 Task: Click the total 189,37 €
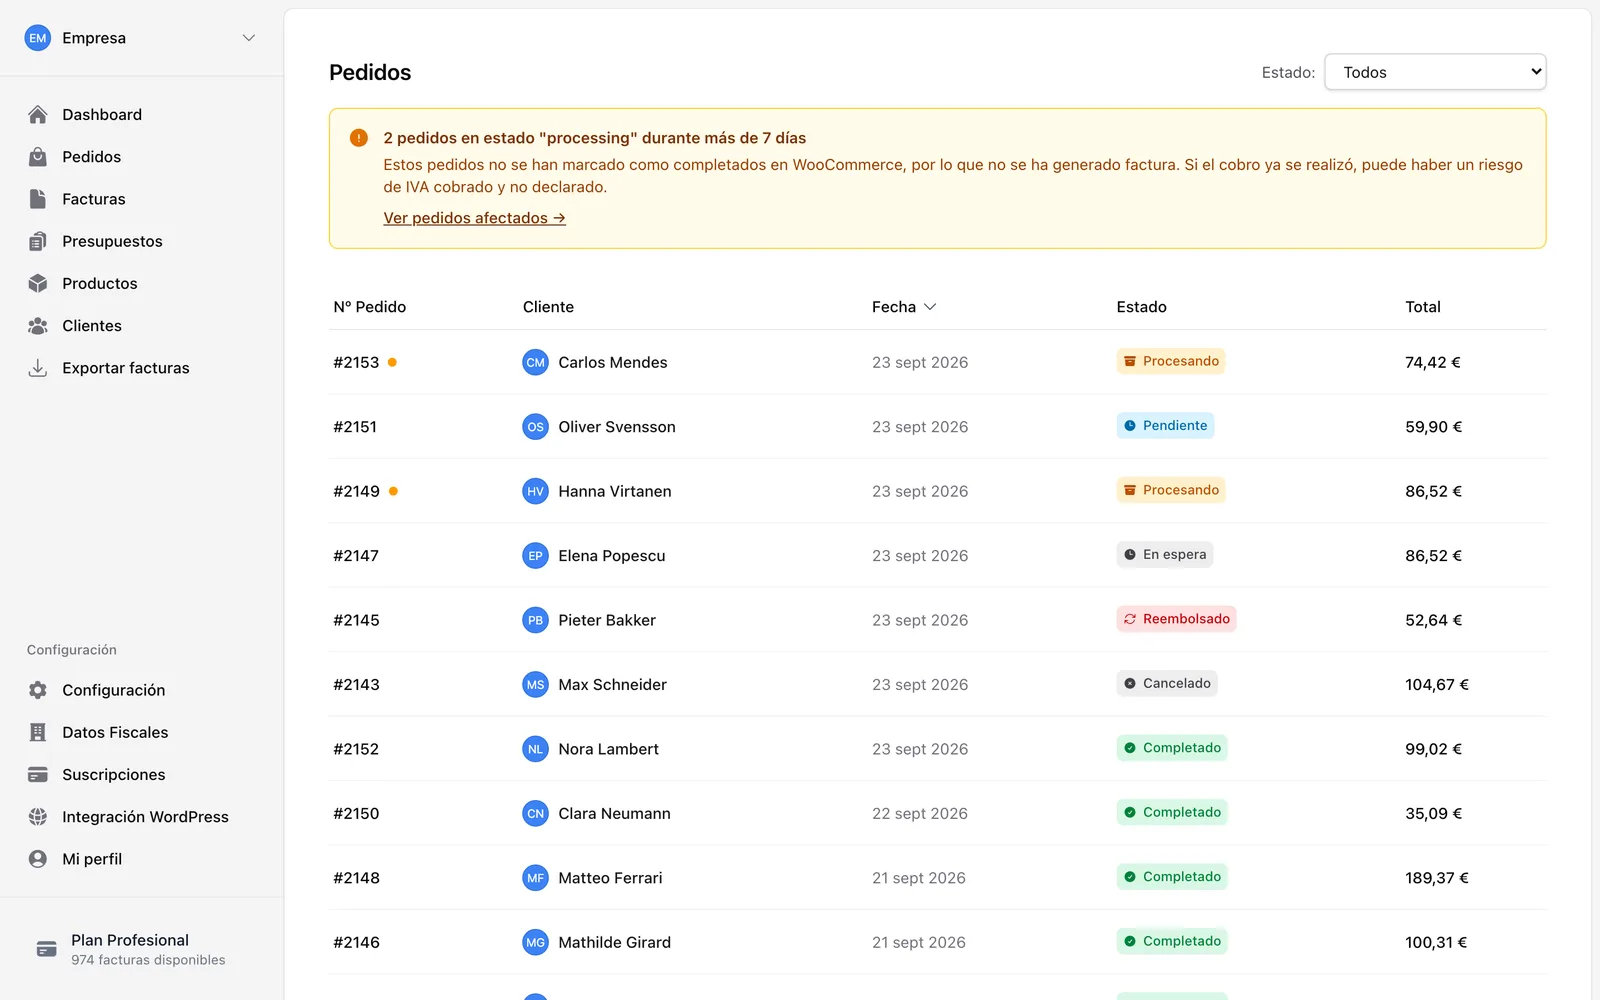tap(1437, 878)
